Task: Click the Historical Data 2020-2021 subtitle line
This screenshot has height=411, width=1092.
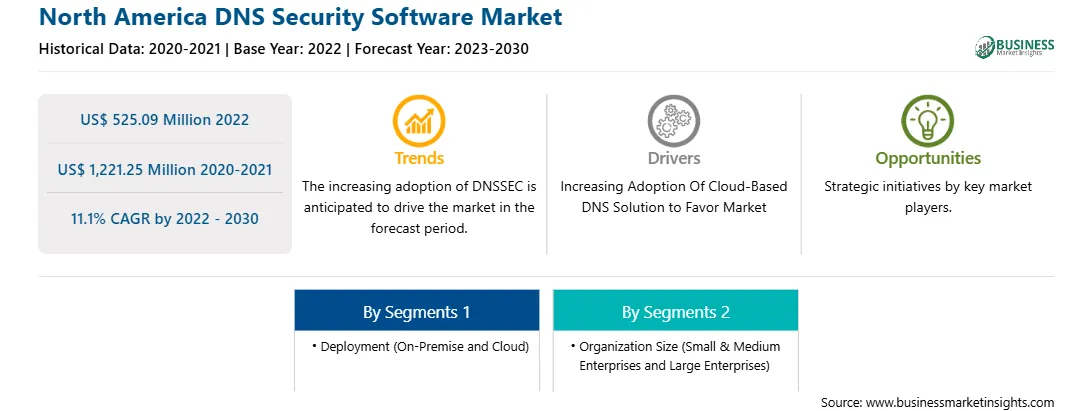Action: pos(283,50)
